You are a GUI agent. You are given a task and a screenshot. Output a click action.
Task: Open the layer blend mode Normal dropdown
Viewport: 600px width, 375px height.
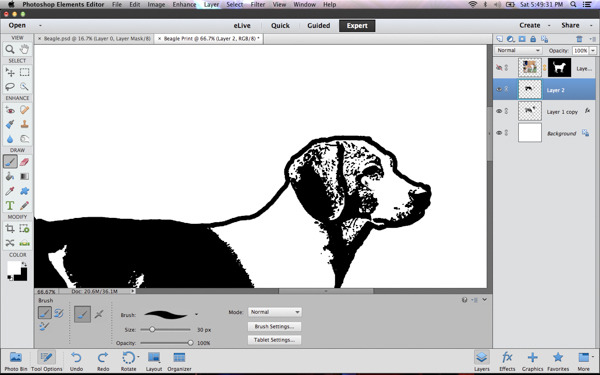point(518,51)
